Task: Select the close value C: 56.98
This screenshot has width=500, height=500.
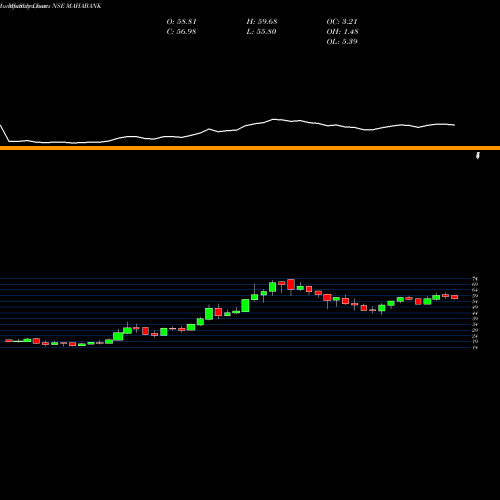Action: pyautogui.click(x=181, y=32)
